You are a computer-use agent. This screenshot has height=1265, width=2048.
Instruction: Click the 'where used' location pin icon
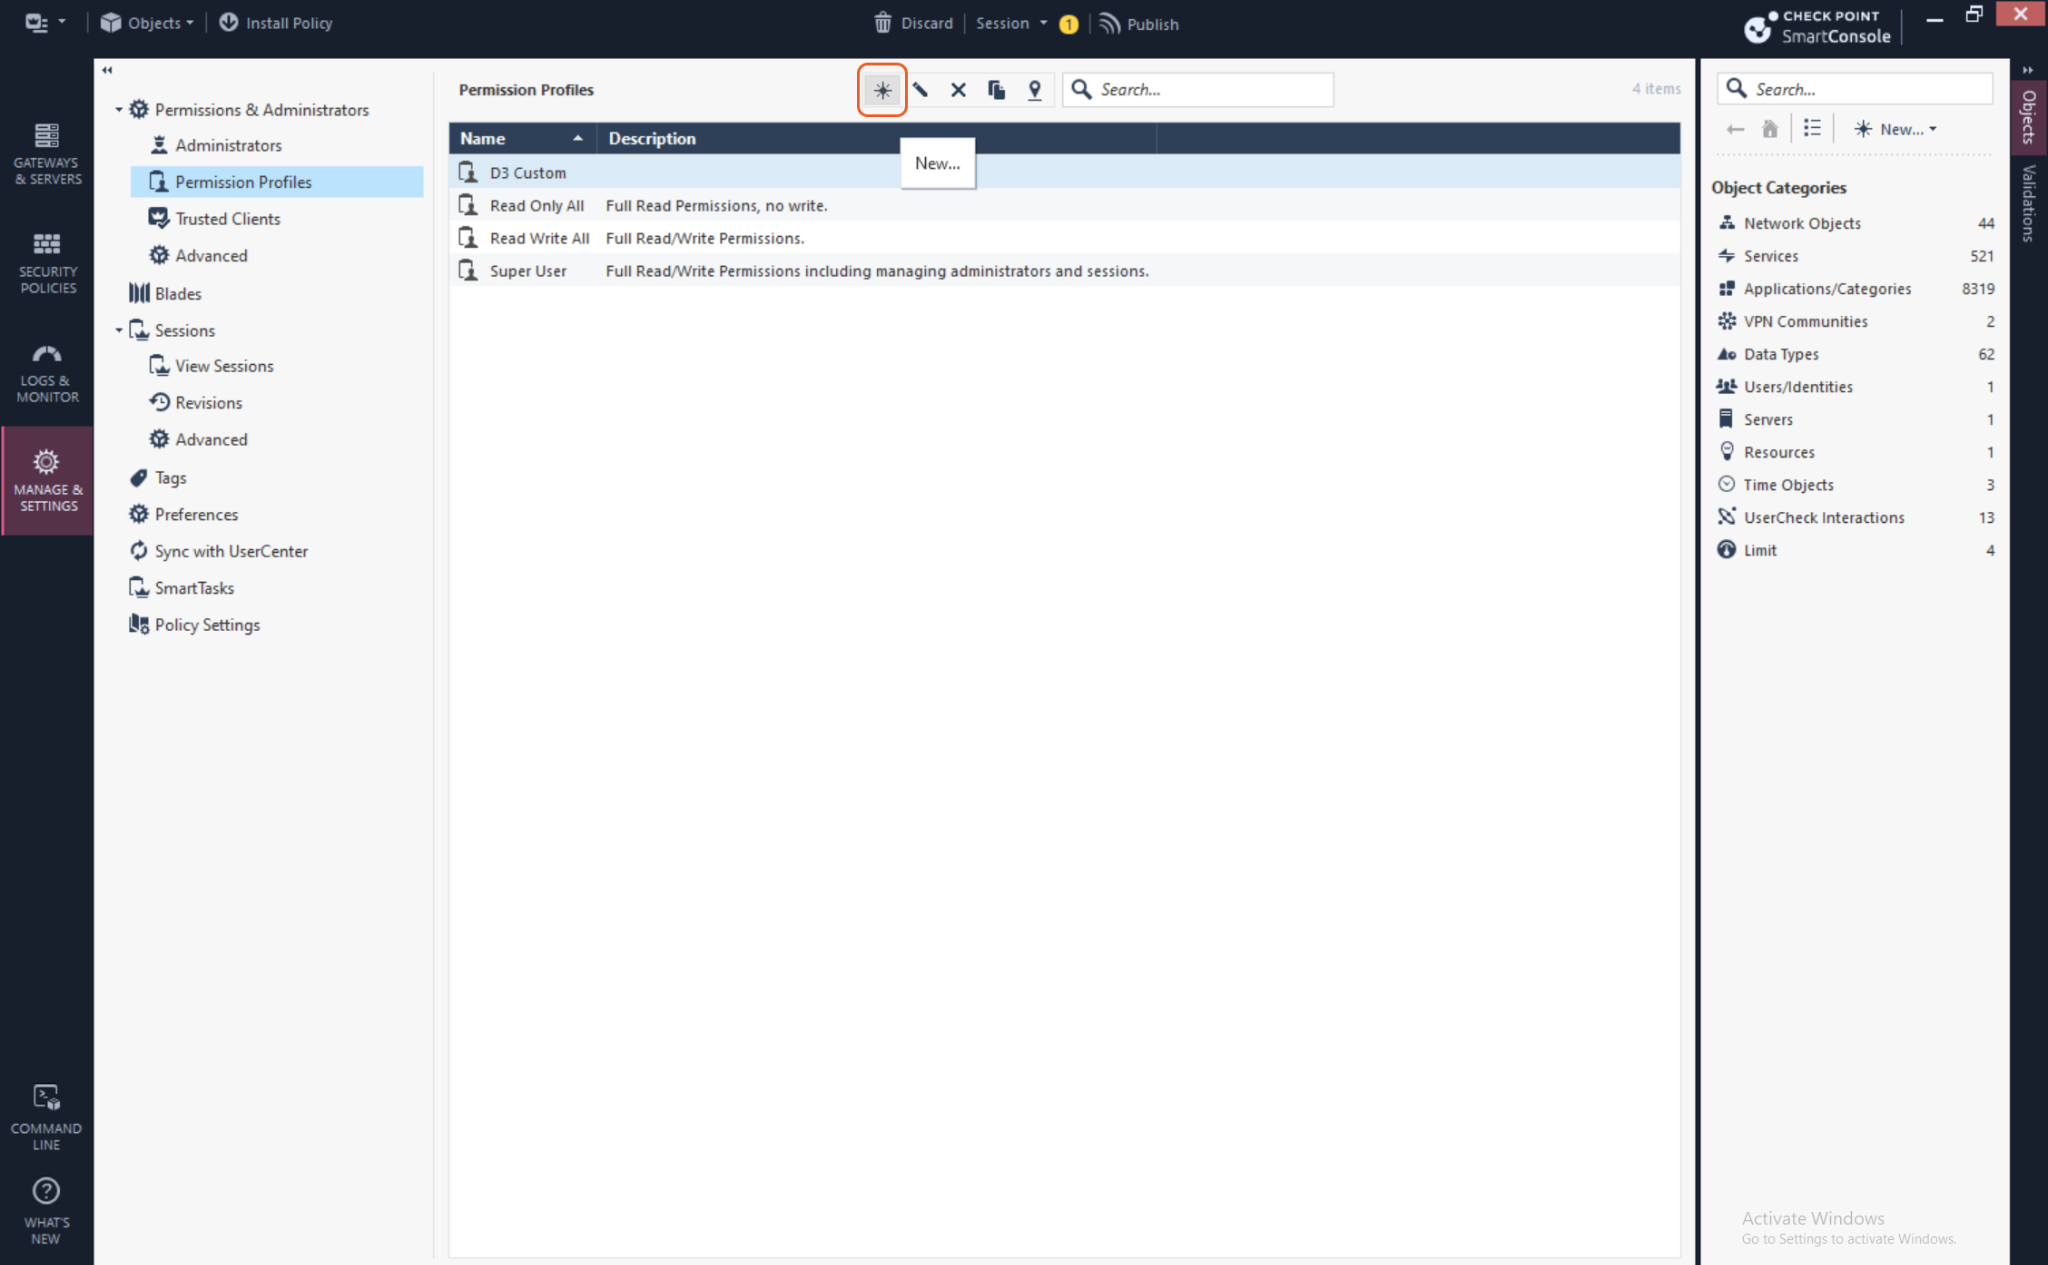(x=1034, y=89)
